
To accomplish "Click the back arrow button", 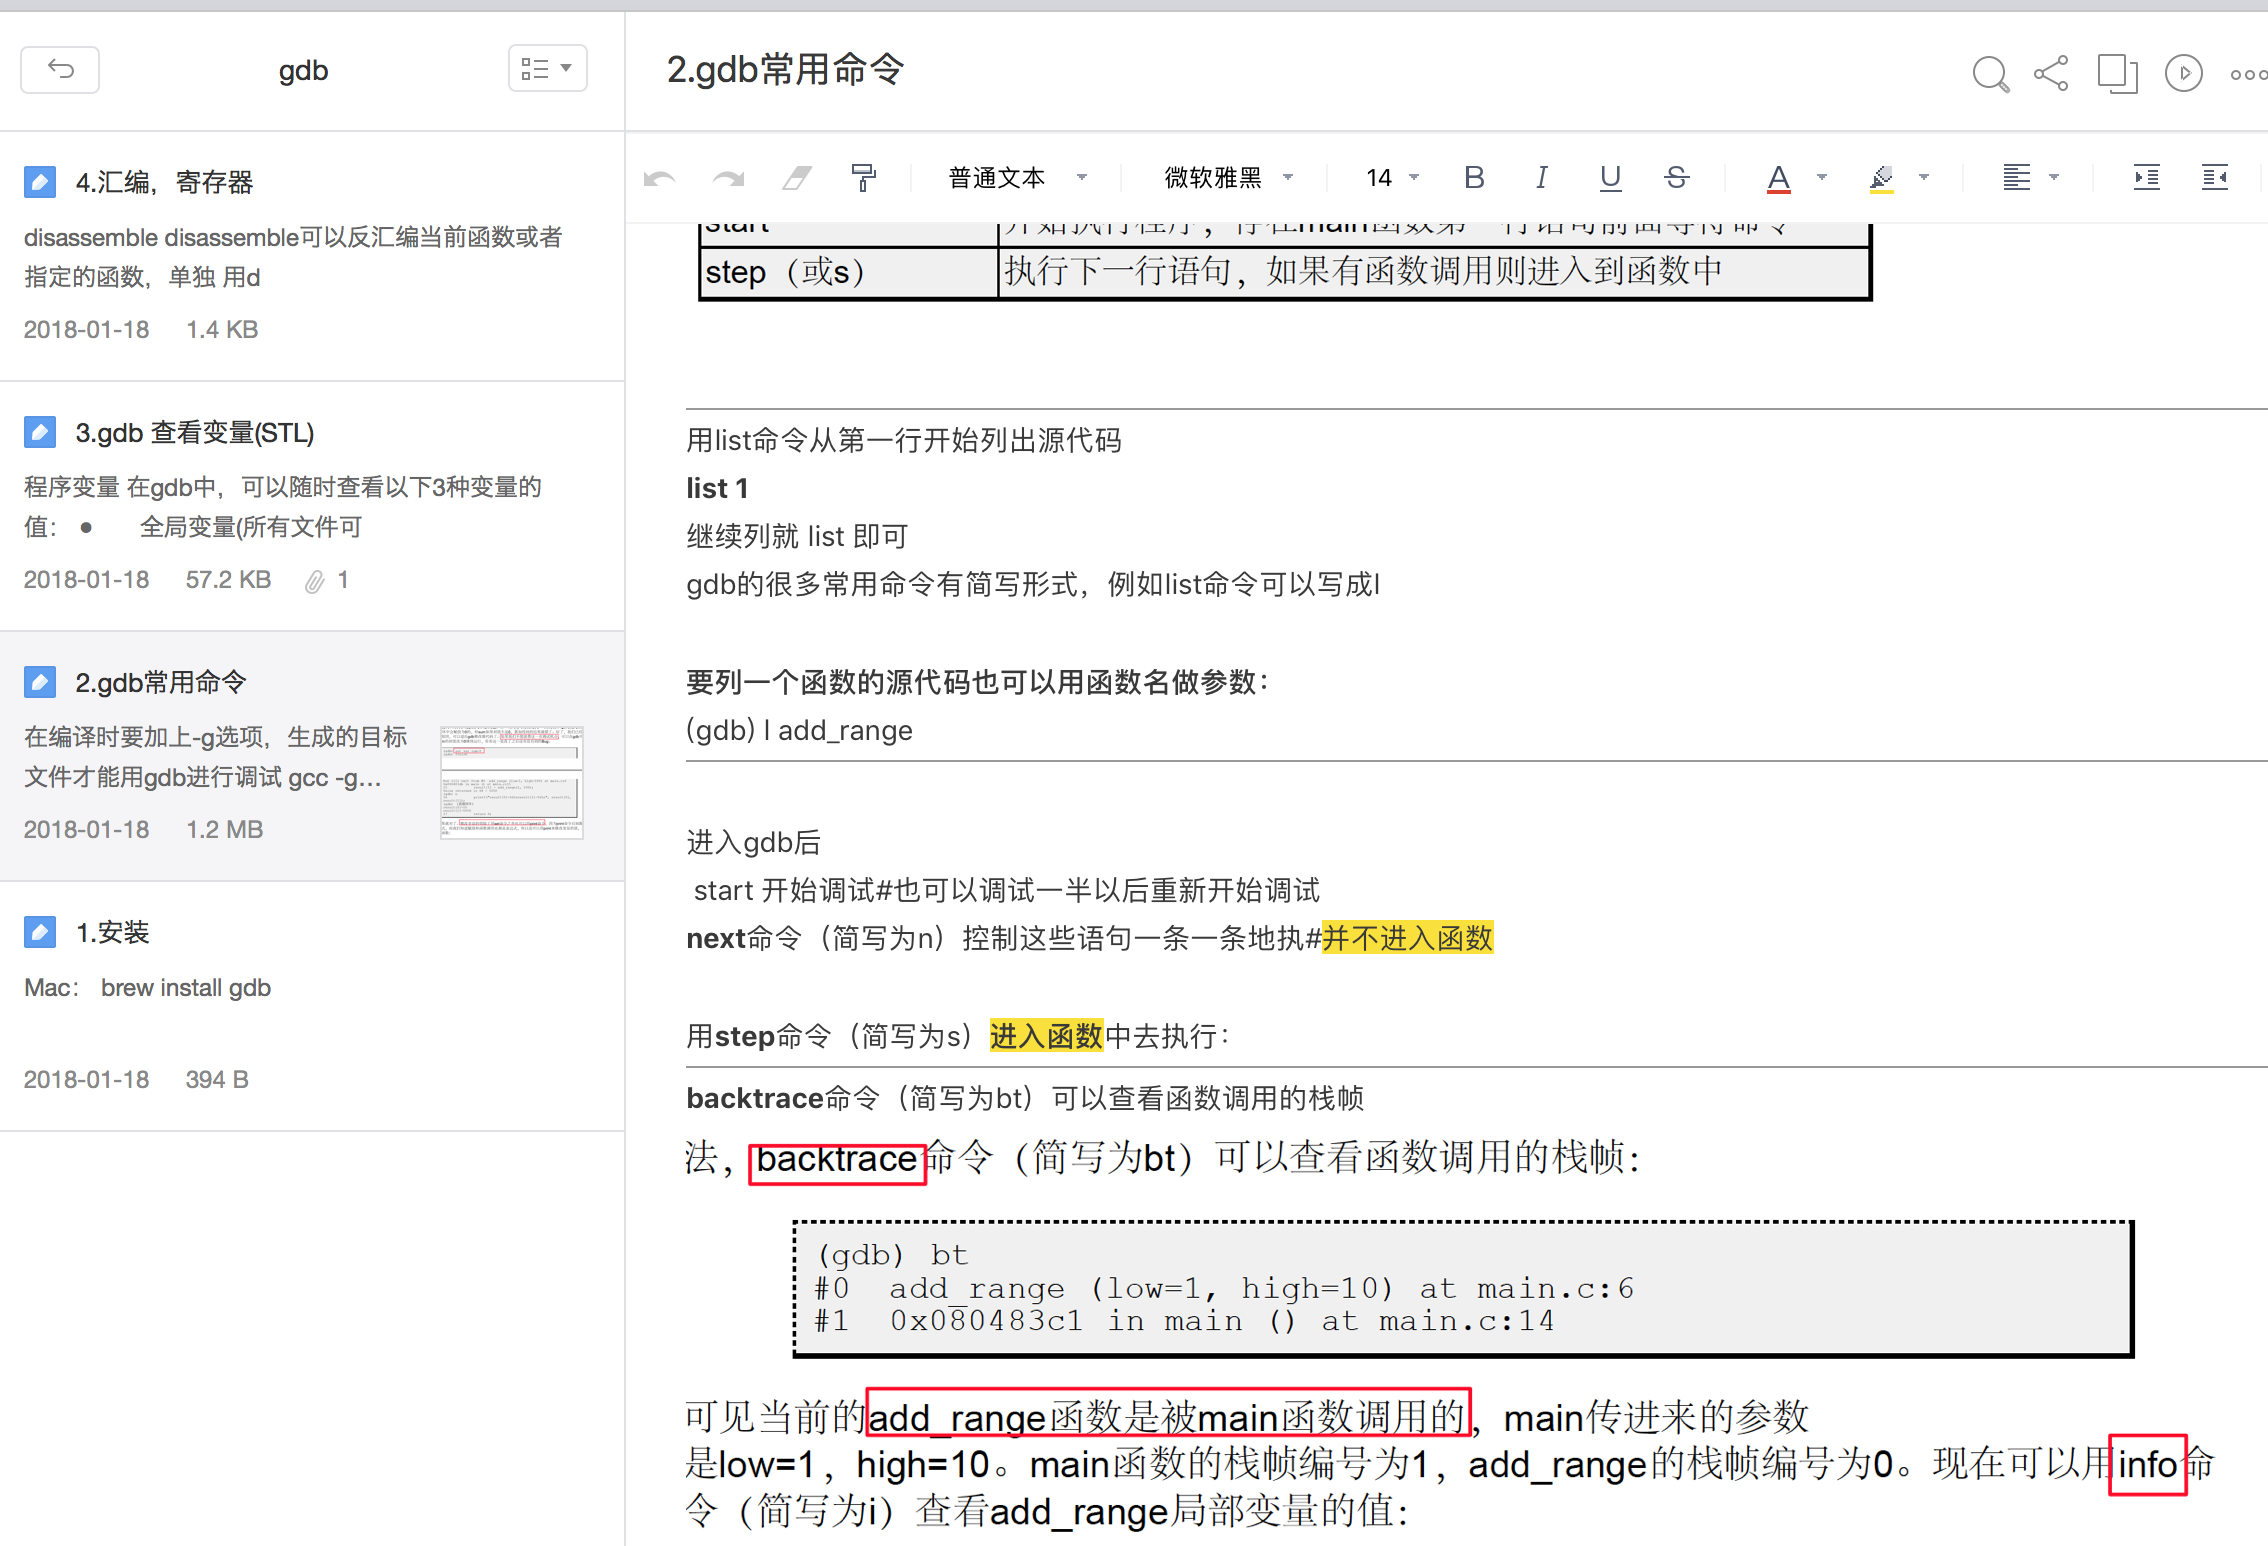I will (60, 69).
